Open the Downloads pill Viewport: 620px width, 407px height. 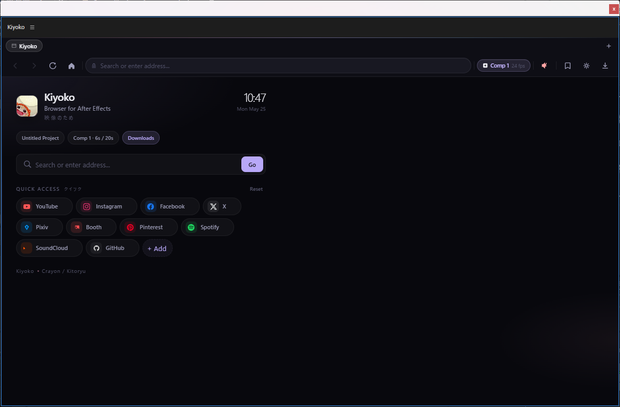click(141, 138)
